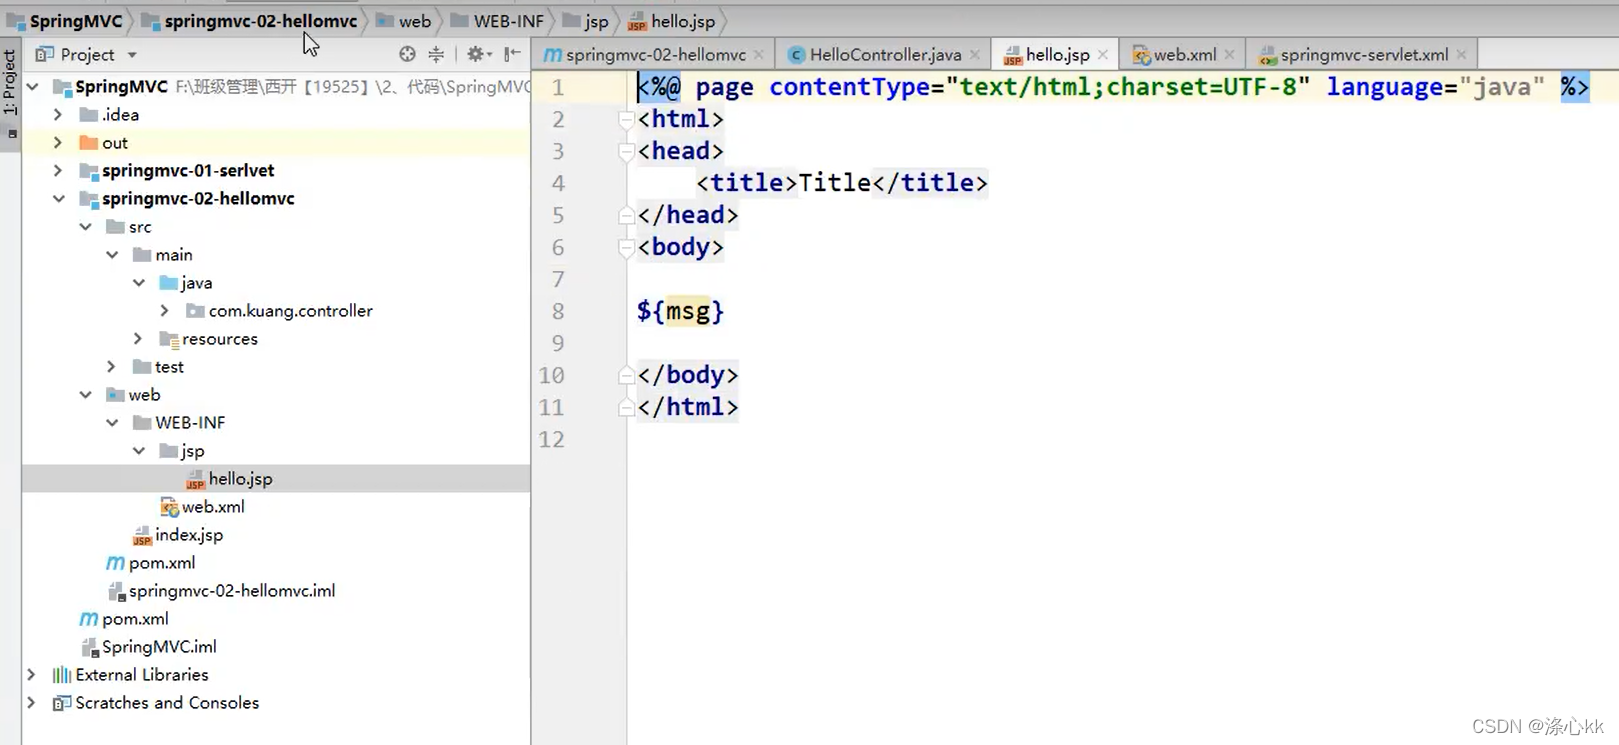Fold the html tag at line 2
The image size is (1619, 745).
pyautogui.click(x=626, y=120)
